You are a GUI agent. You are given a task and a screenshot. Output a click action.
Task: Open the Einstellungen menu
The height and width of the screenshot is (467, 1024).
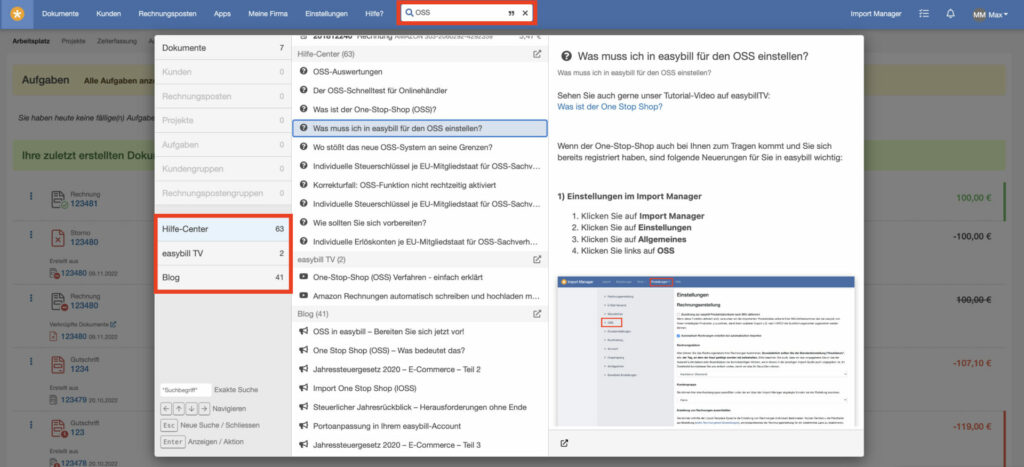coord(327,13)
